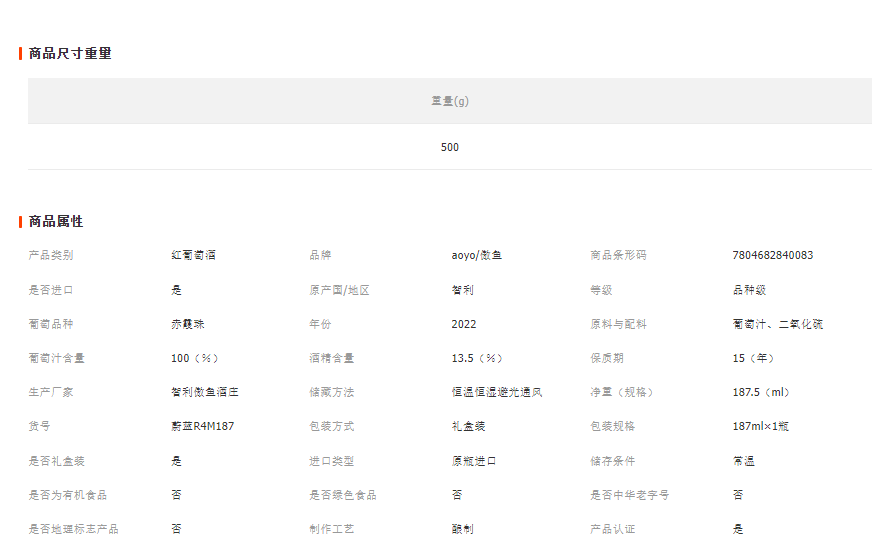Select the packaging method value 礼盒装

pos(468,426)
